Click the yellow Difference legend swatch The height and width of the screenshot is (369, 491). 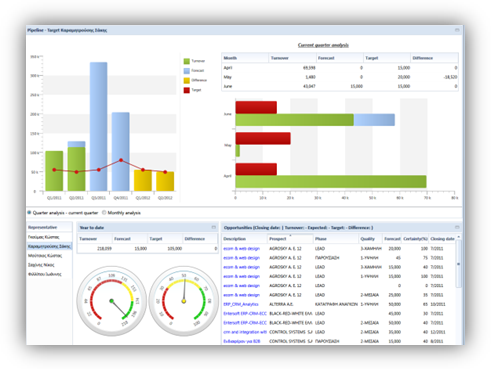pos(187,80)
